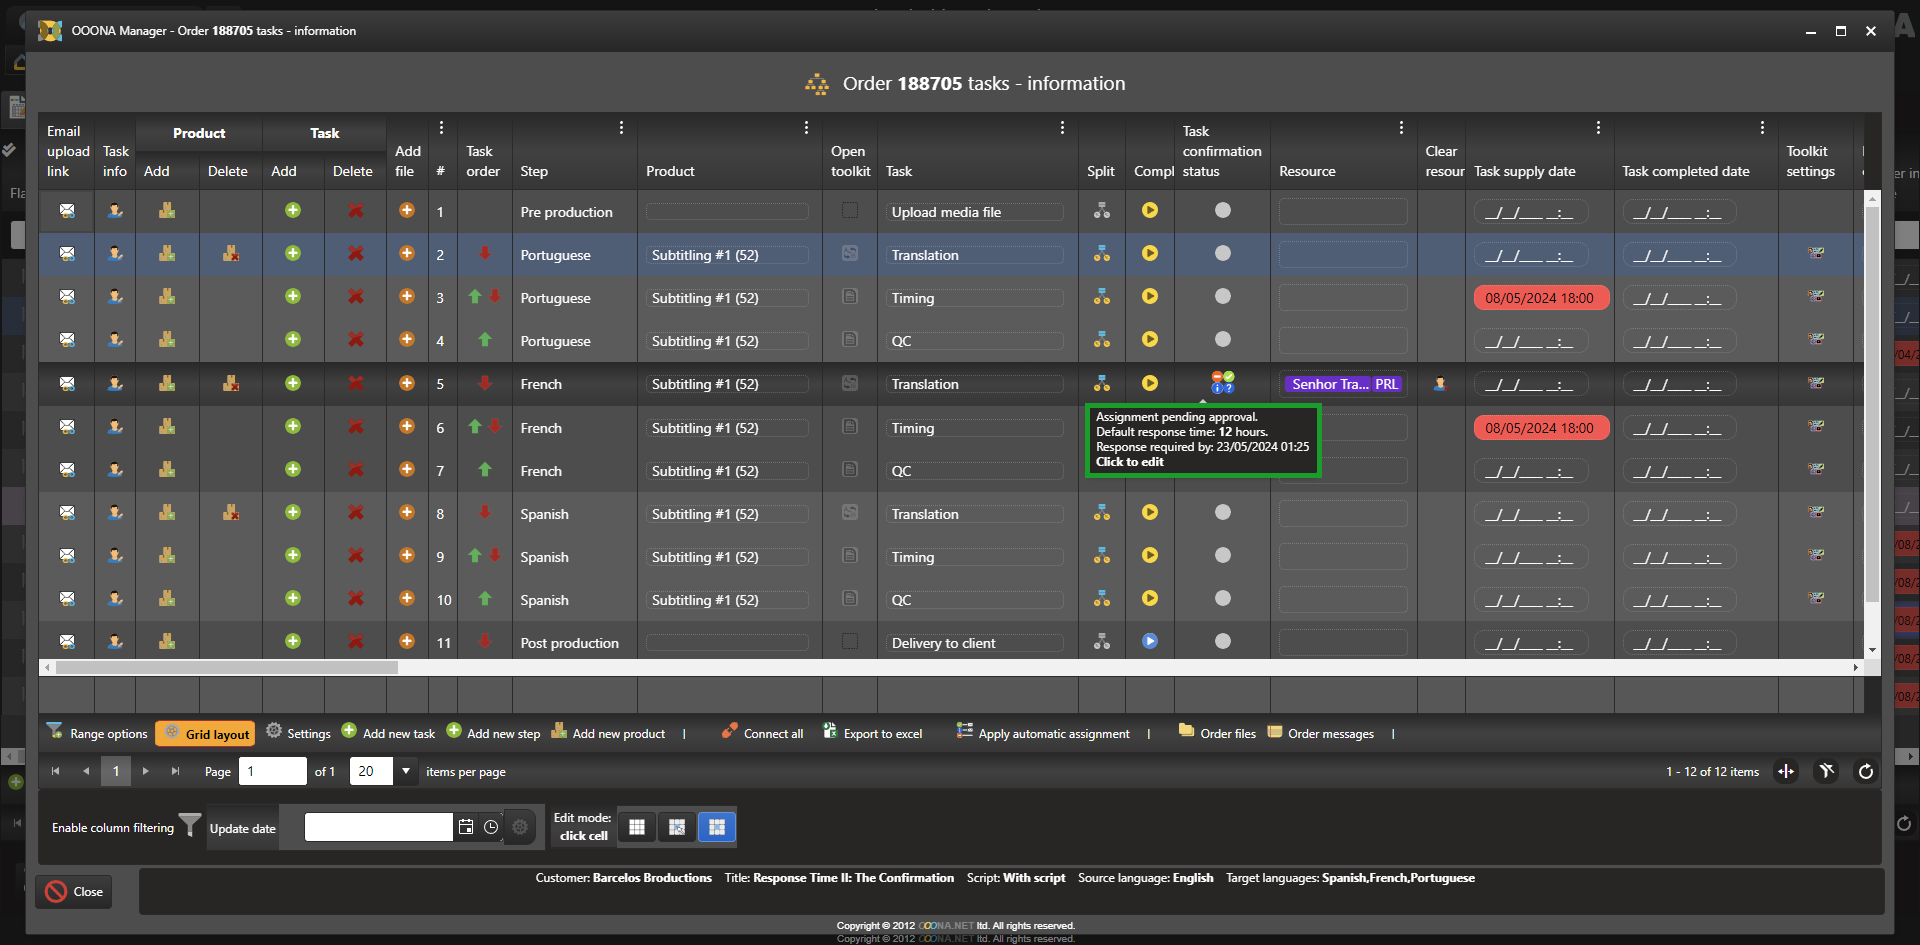Click the Complete play icon for row 8
Image resolution: width=1920 pixels, height=945 pixels.
pos(1150,513)
